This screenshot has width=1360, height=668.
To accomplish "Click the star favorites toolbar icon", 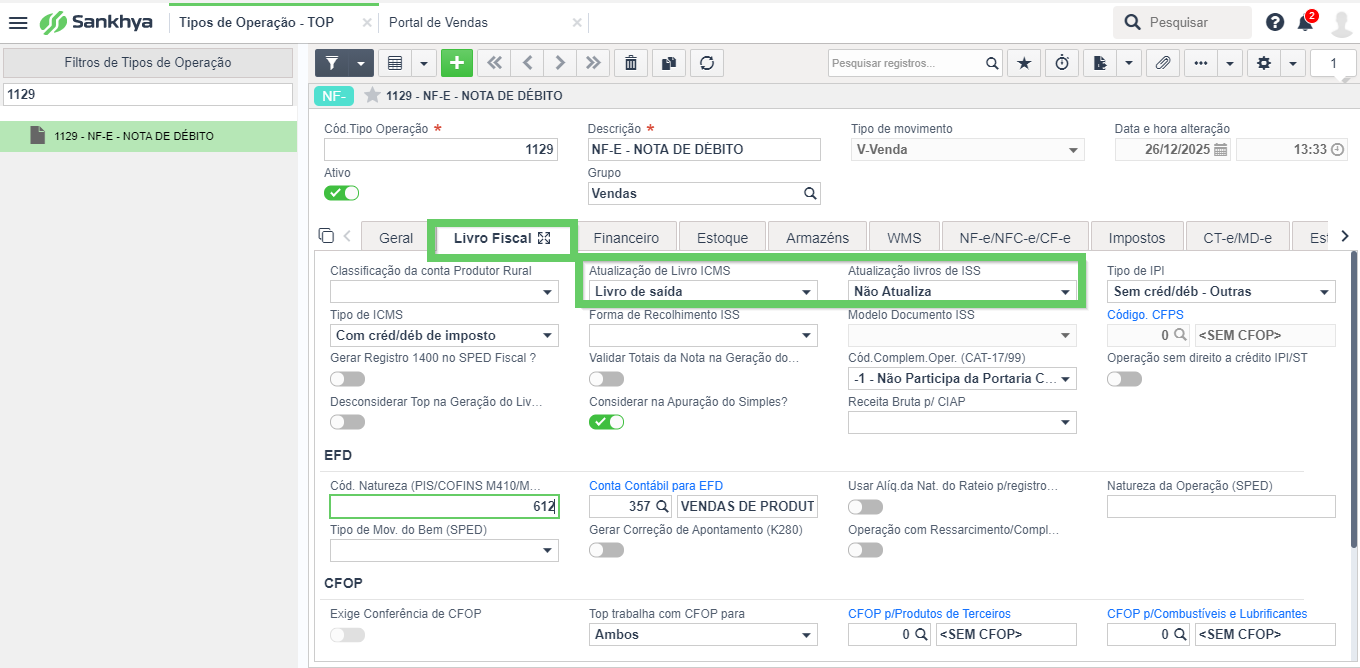I will [x=1023, y=62].
